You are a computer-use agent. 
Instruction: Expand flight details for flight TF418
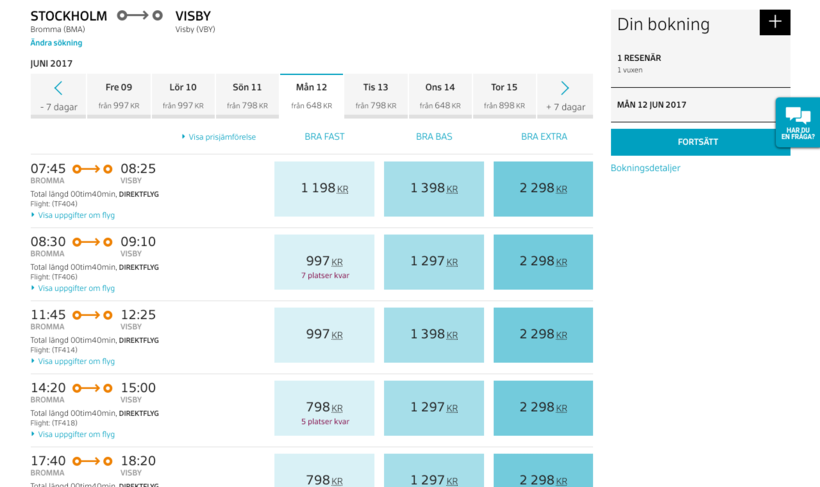pyautogui.click(x=73, y=434)
